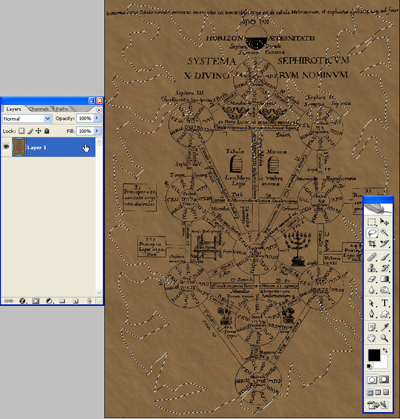
Task: Activate the Zoom magnifier tool
Action: 384,338
